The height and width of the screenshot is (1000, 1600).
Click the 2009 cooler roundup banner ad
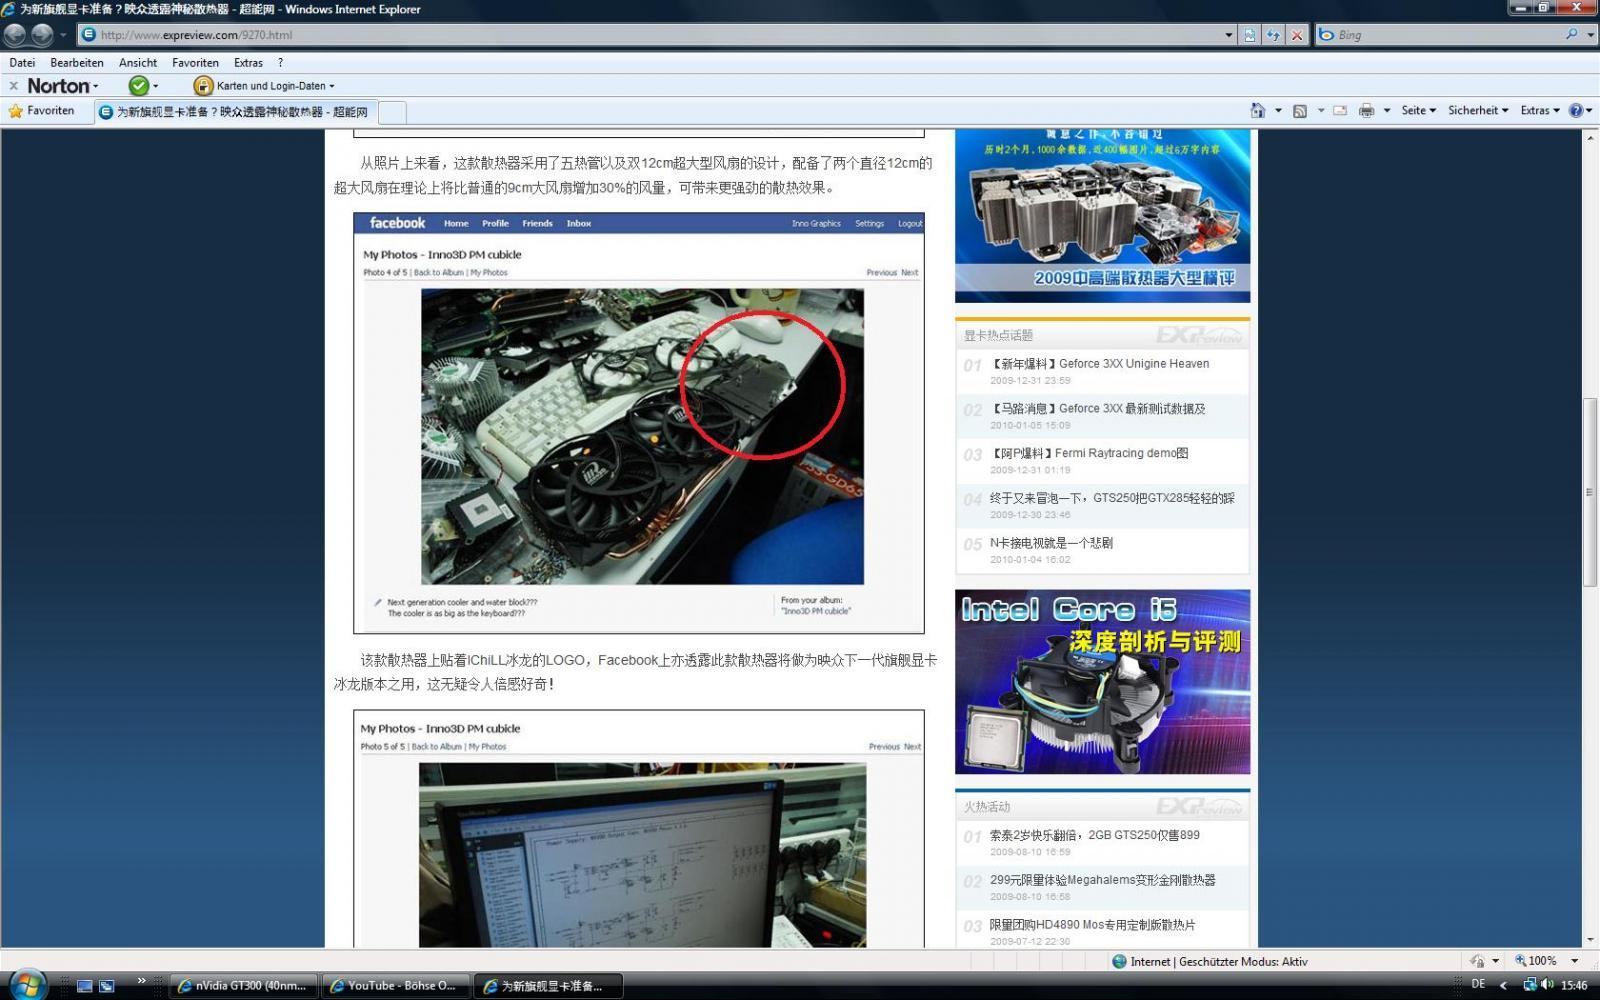coord(1102,215)
